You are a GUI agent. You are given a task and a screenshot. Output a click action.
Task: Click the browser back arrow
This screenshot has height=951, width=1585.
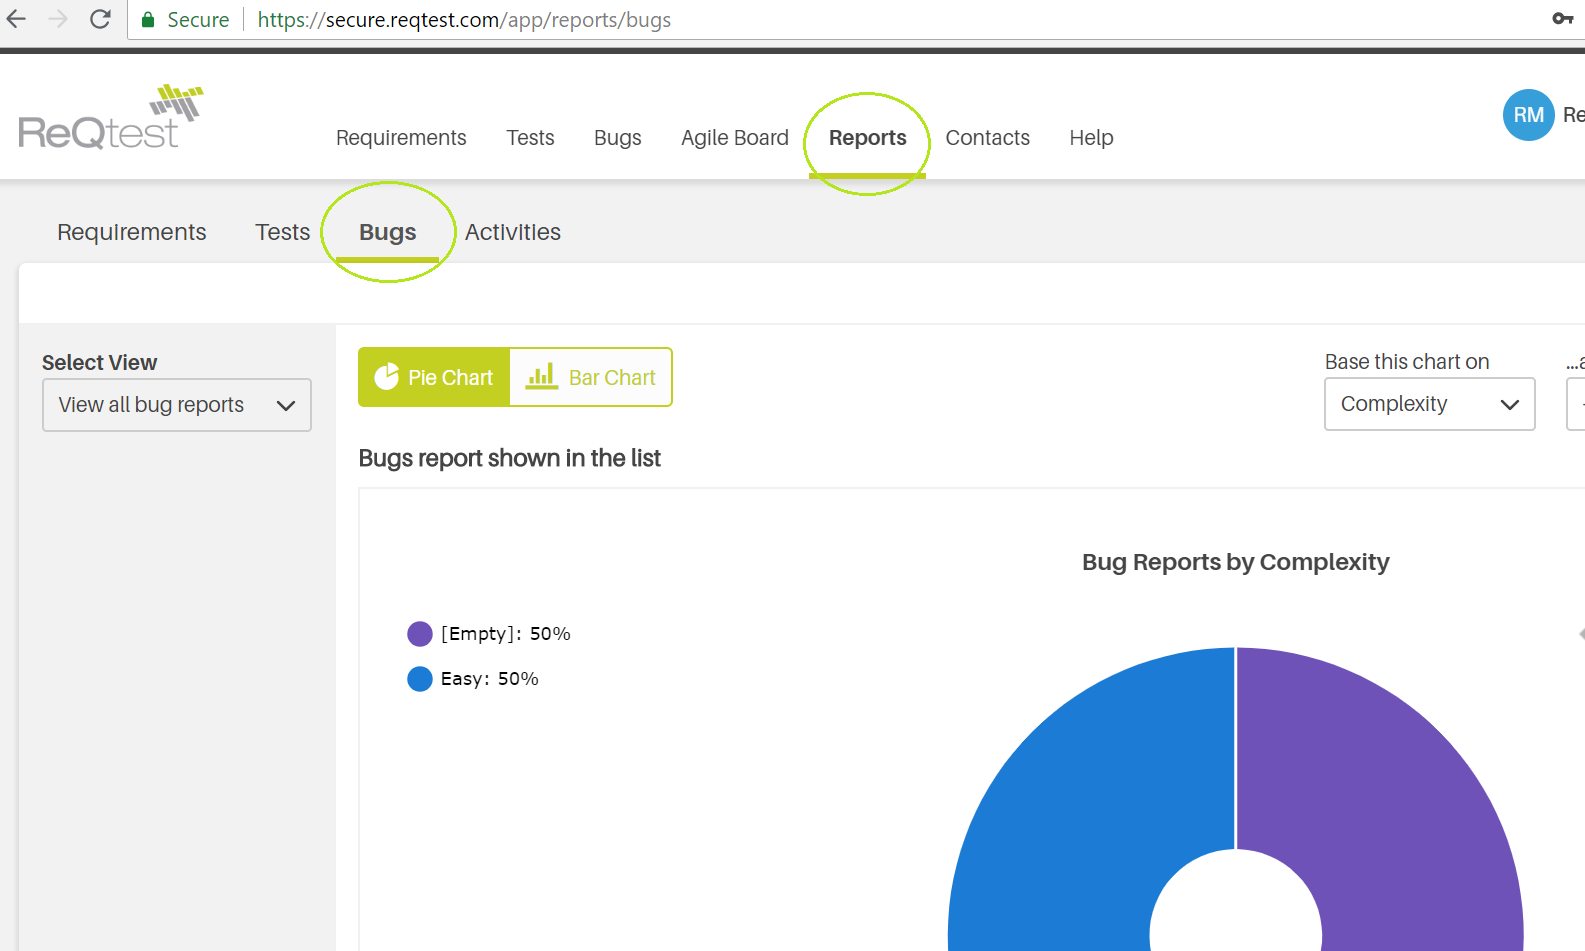[17, 19]
